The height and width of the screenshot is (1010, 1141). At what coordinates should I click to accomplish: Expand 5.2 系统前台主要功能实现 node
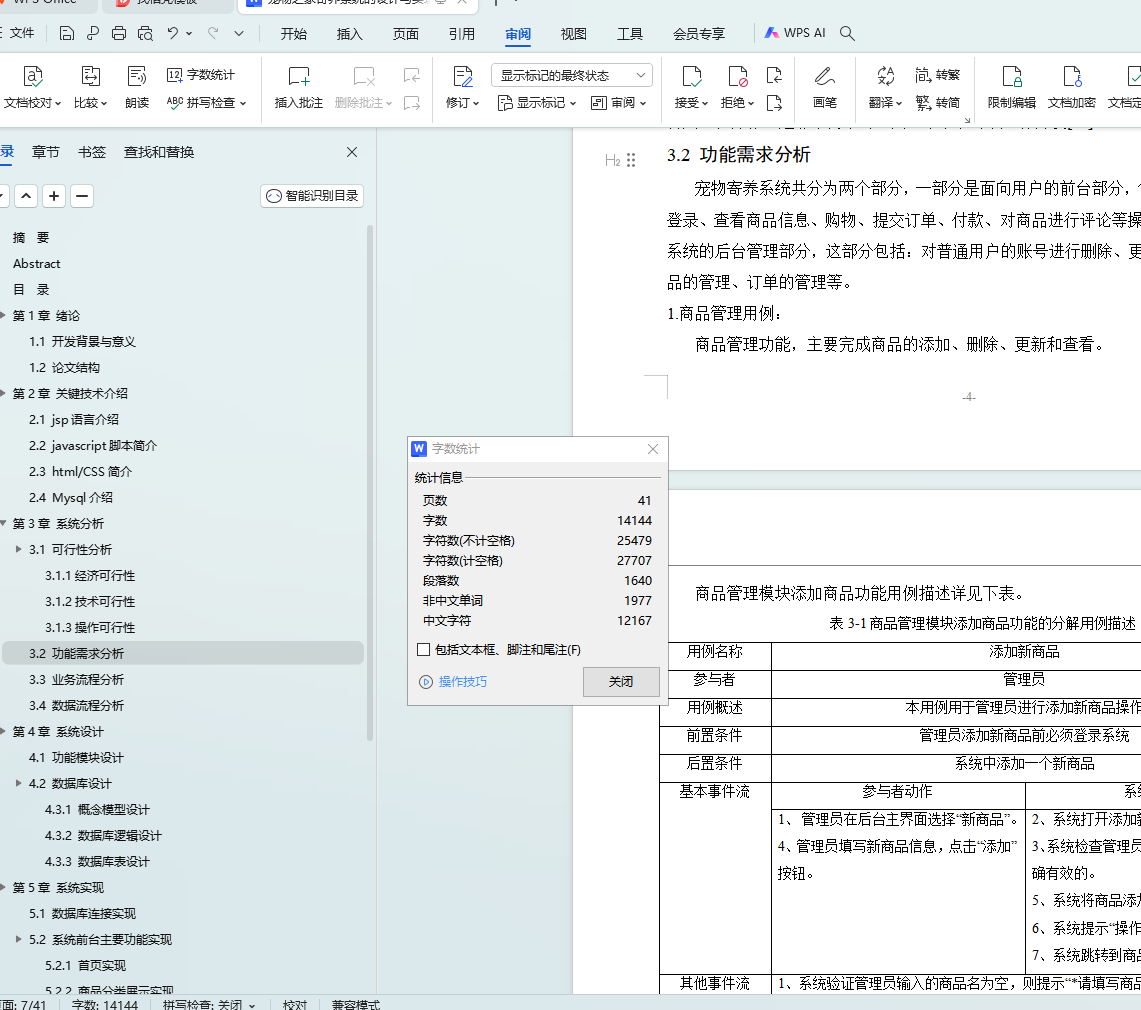tap(18, 939)
